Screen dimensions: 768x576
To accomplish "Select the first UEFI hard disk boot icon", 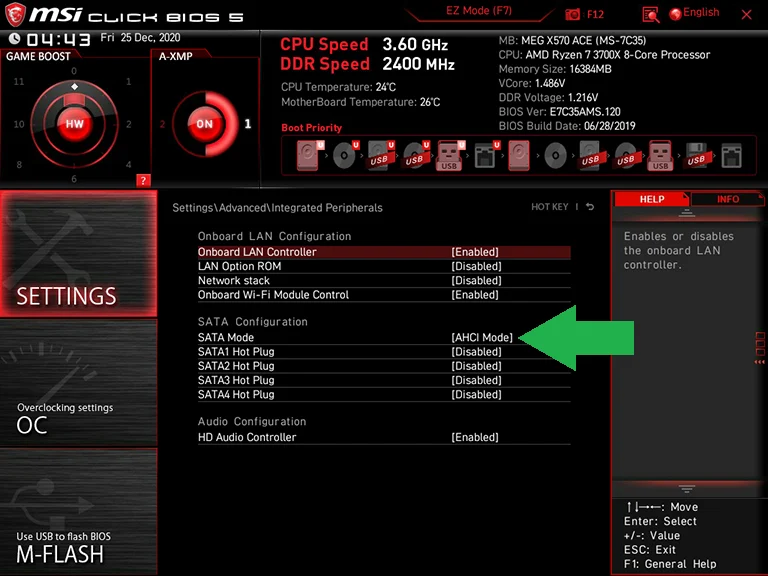I will 310,155.
